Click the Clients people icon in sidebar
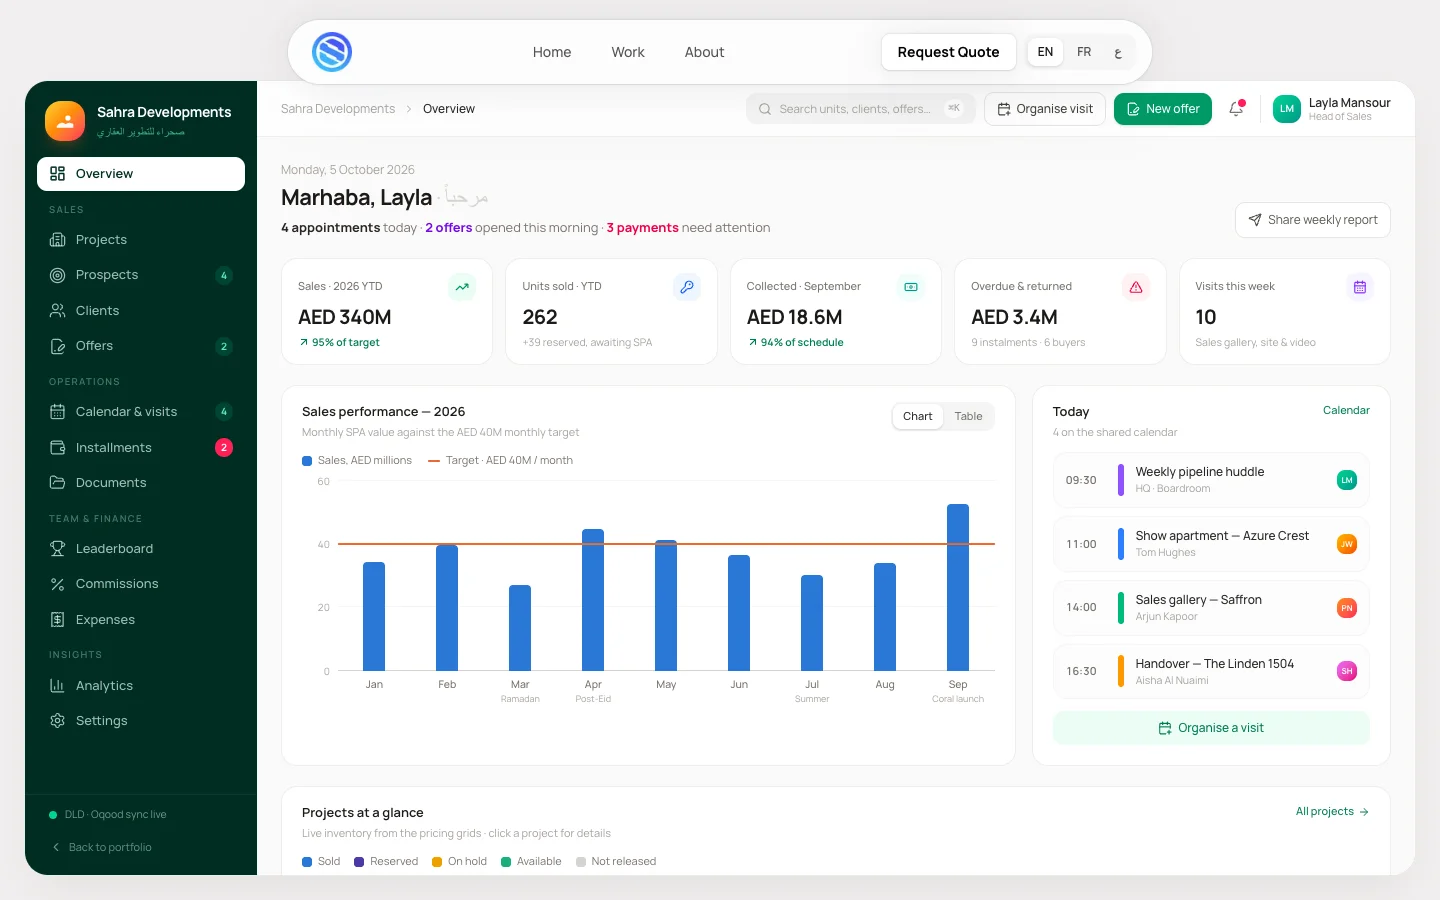 pos(58,311)
